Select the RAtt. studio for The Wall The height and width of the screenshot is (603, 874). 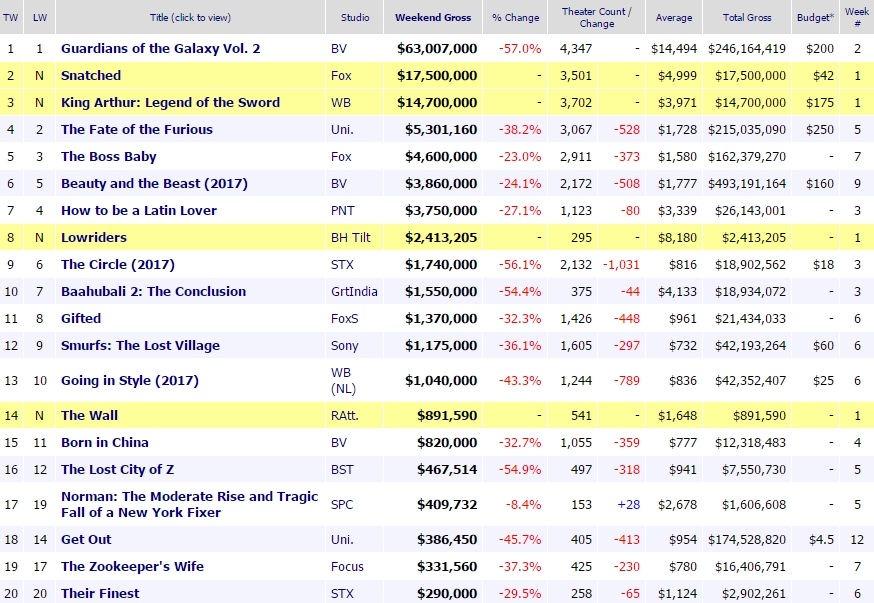[x=345, y=415]
